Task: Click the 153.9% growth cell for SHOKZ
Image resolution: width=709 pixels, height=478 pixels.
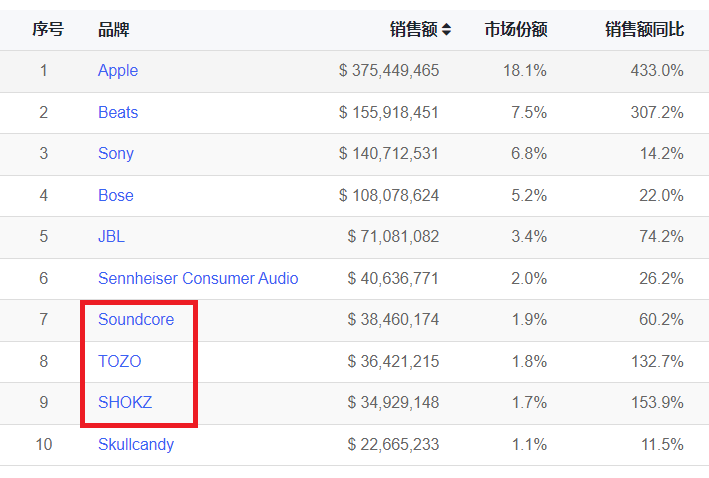Action: pos(661,403)
